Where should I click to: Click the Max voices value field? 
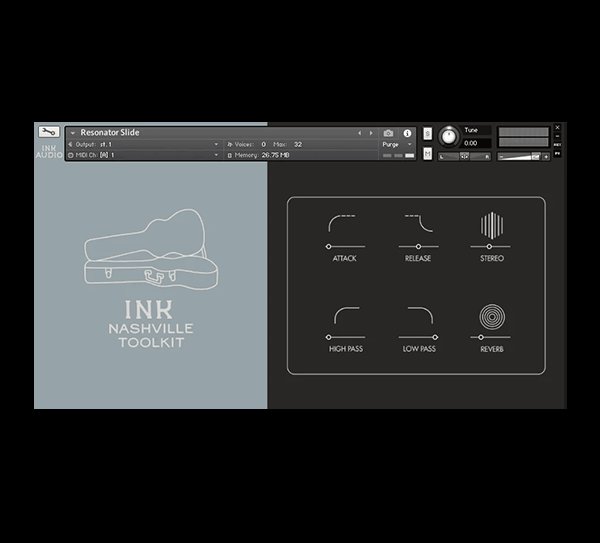(x=298, y=144)
